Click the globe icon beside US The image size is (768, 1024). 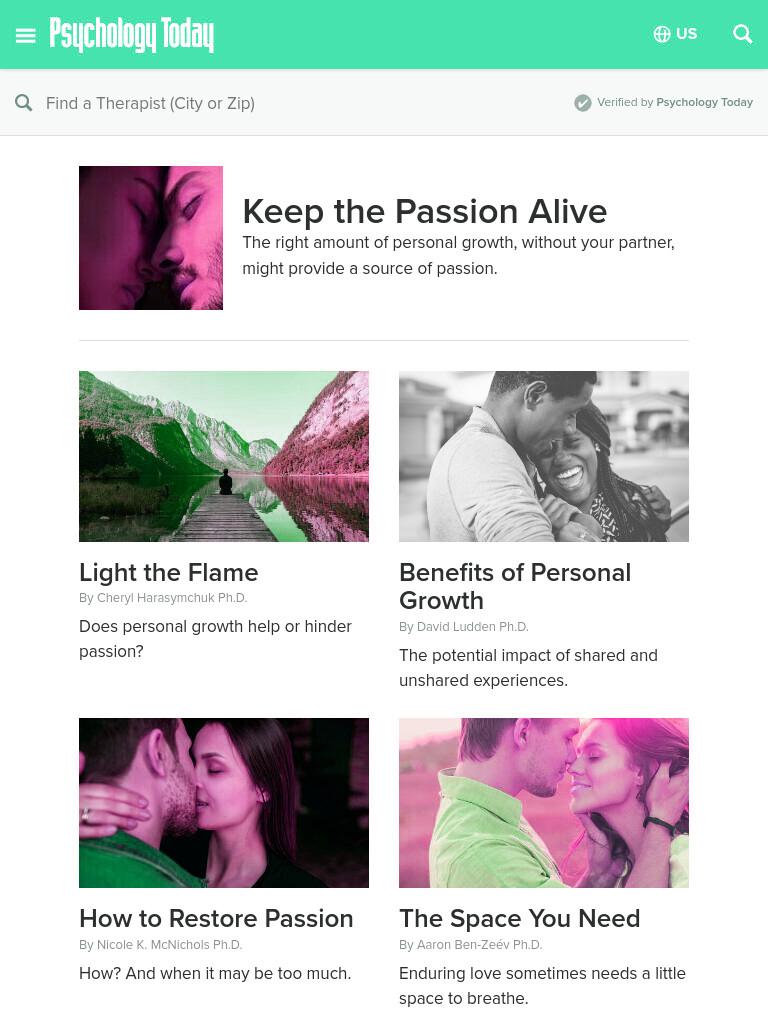tap(662, 34)
